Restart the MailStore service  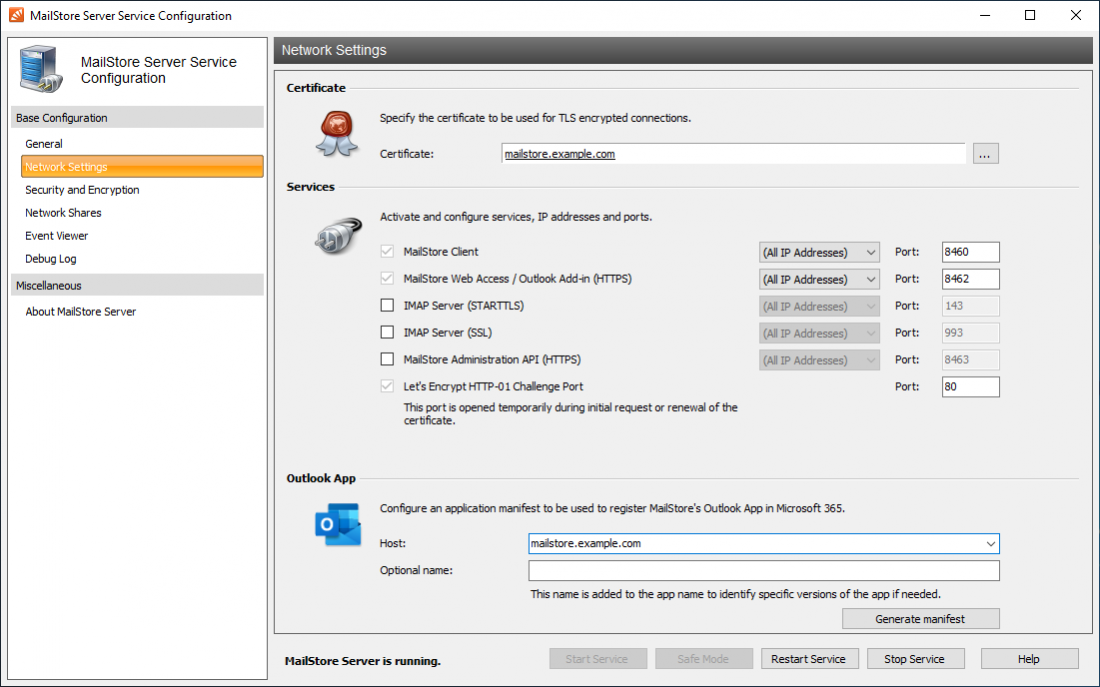point(810,658)
